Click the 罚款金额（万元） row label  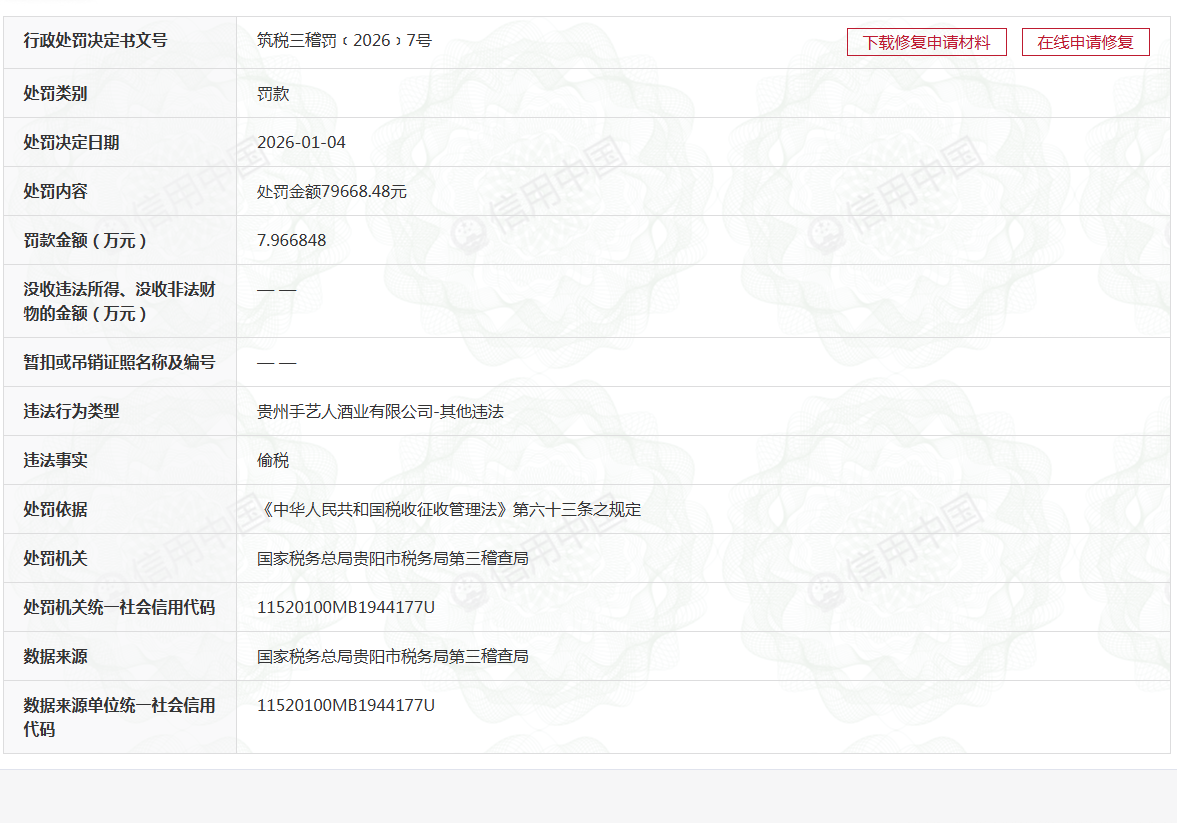[x=85, y=240]
